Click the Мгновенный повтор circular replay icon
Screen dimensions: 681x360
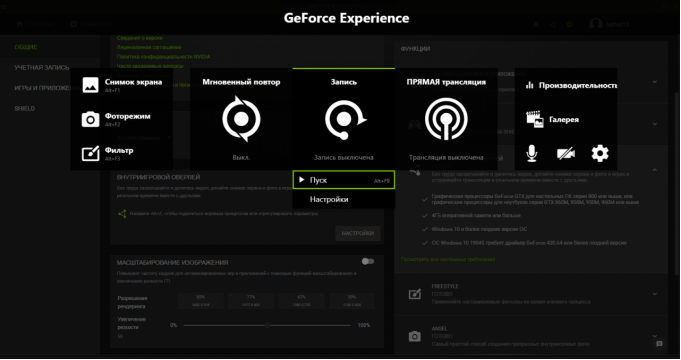pyautogui.click(x=241, y=119)
